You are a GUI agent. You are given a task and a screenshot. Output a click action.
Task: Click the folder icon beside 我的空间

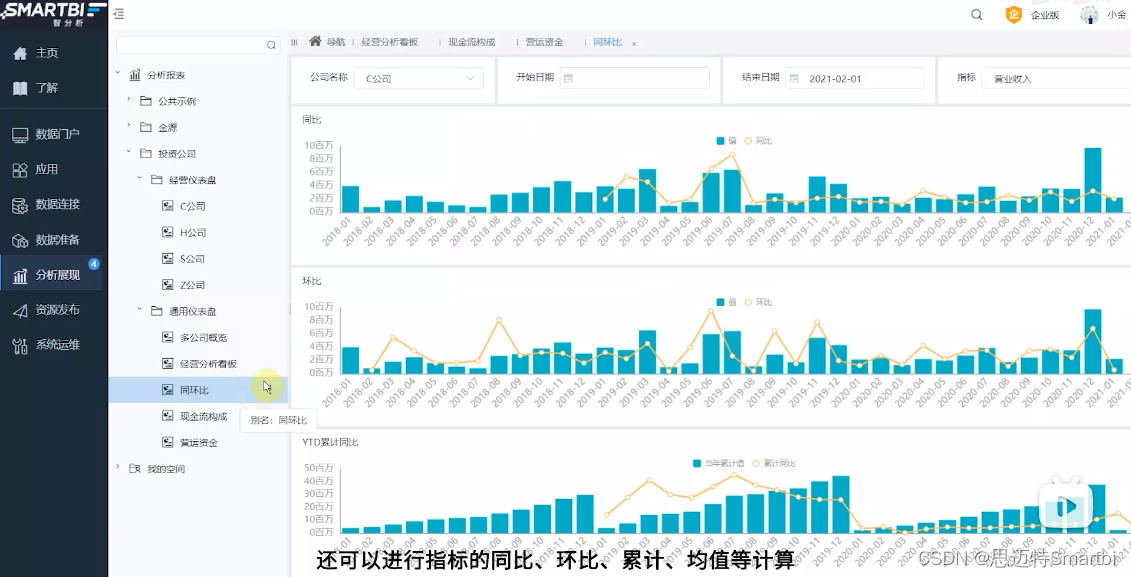click(134, 469)
